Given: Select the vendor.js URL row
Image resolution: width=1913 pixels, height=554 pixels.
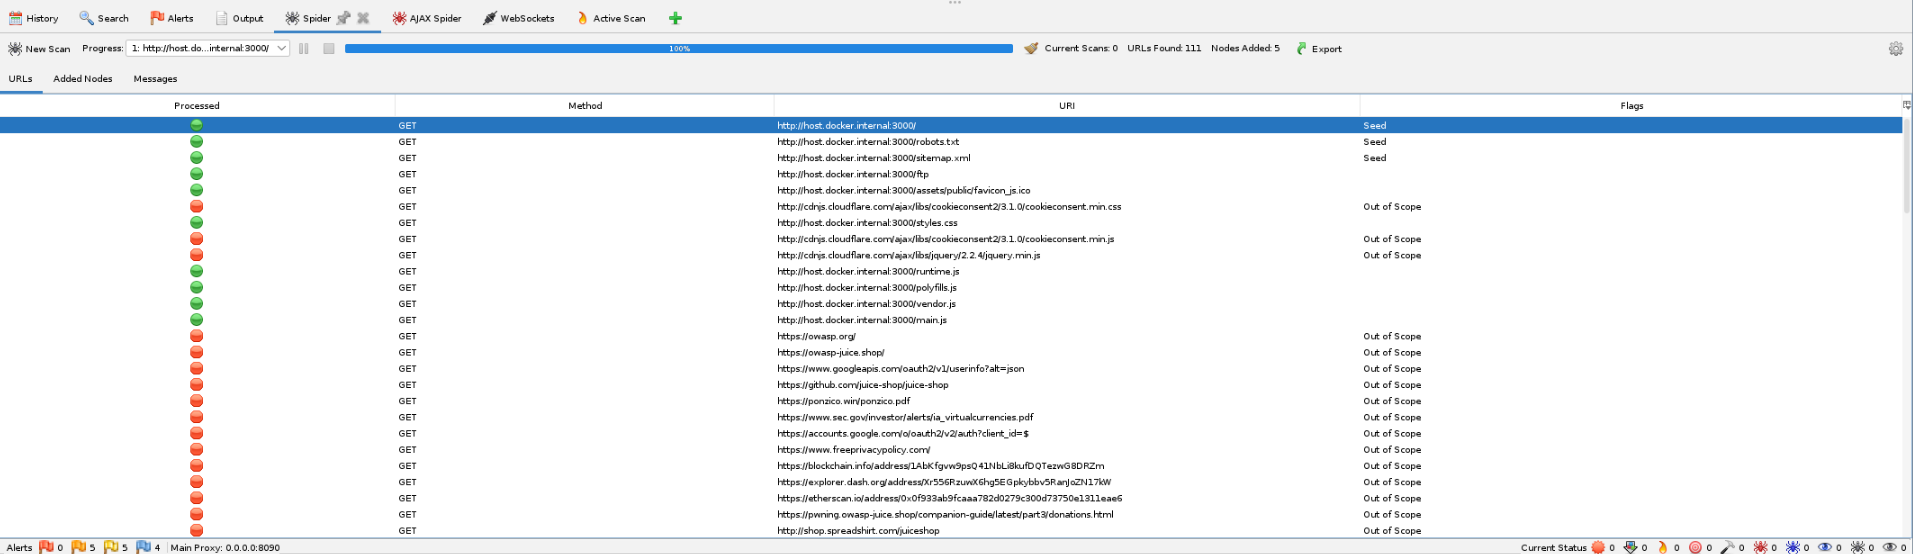Looking at the screenshot, I should (x=951, y=303).
